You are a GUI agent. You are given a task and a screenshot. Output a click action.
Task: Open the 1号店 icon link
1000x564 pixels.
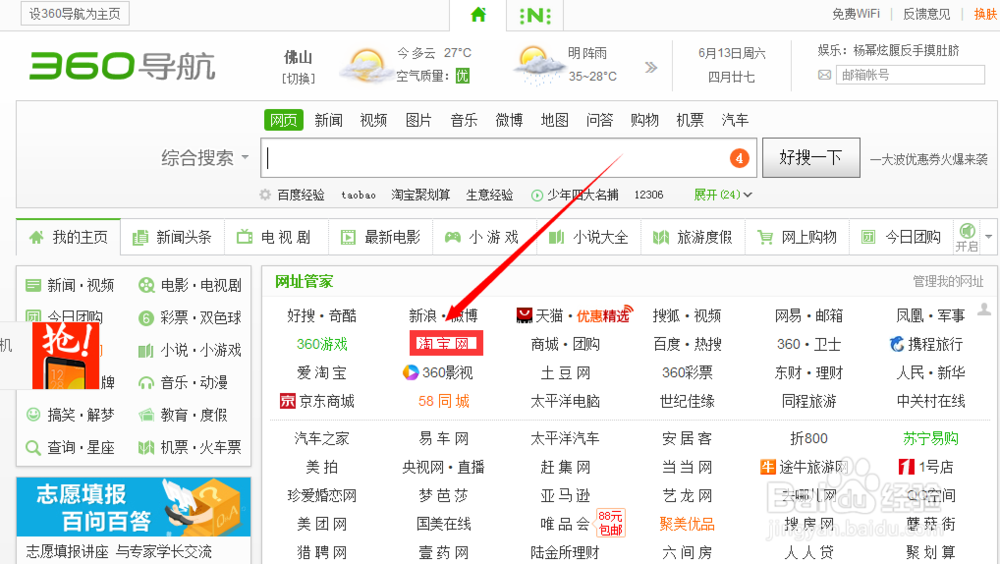[x=906, y=467]
